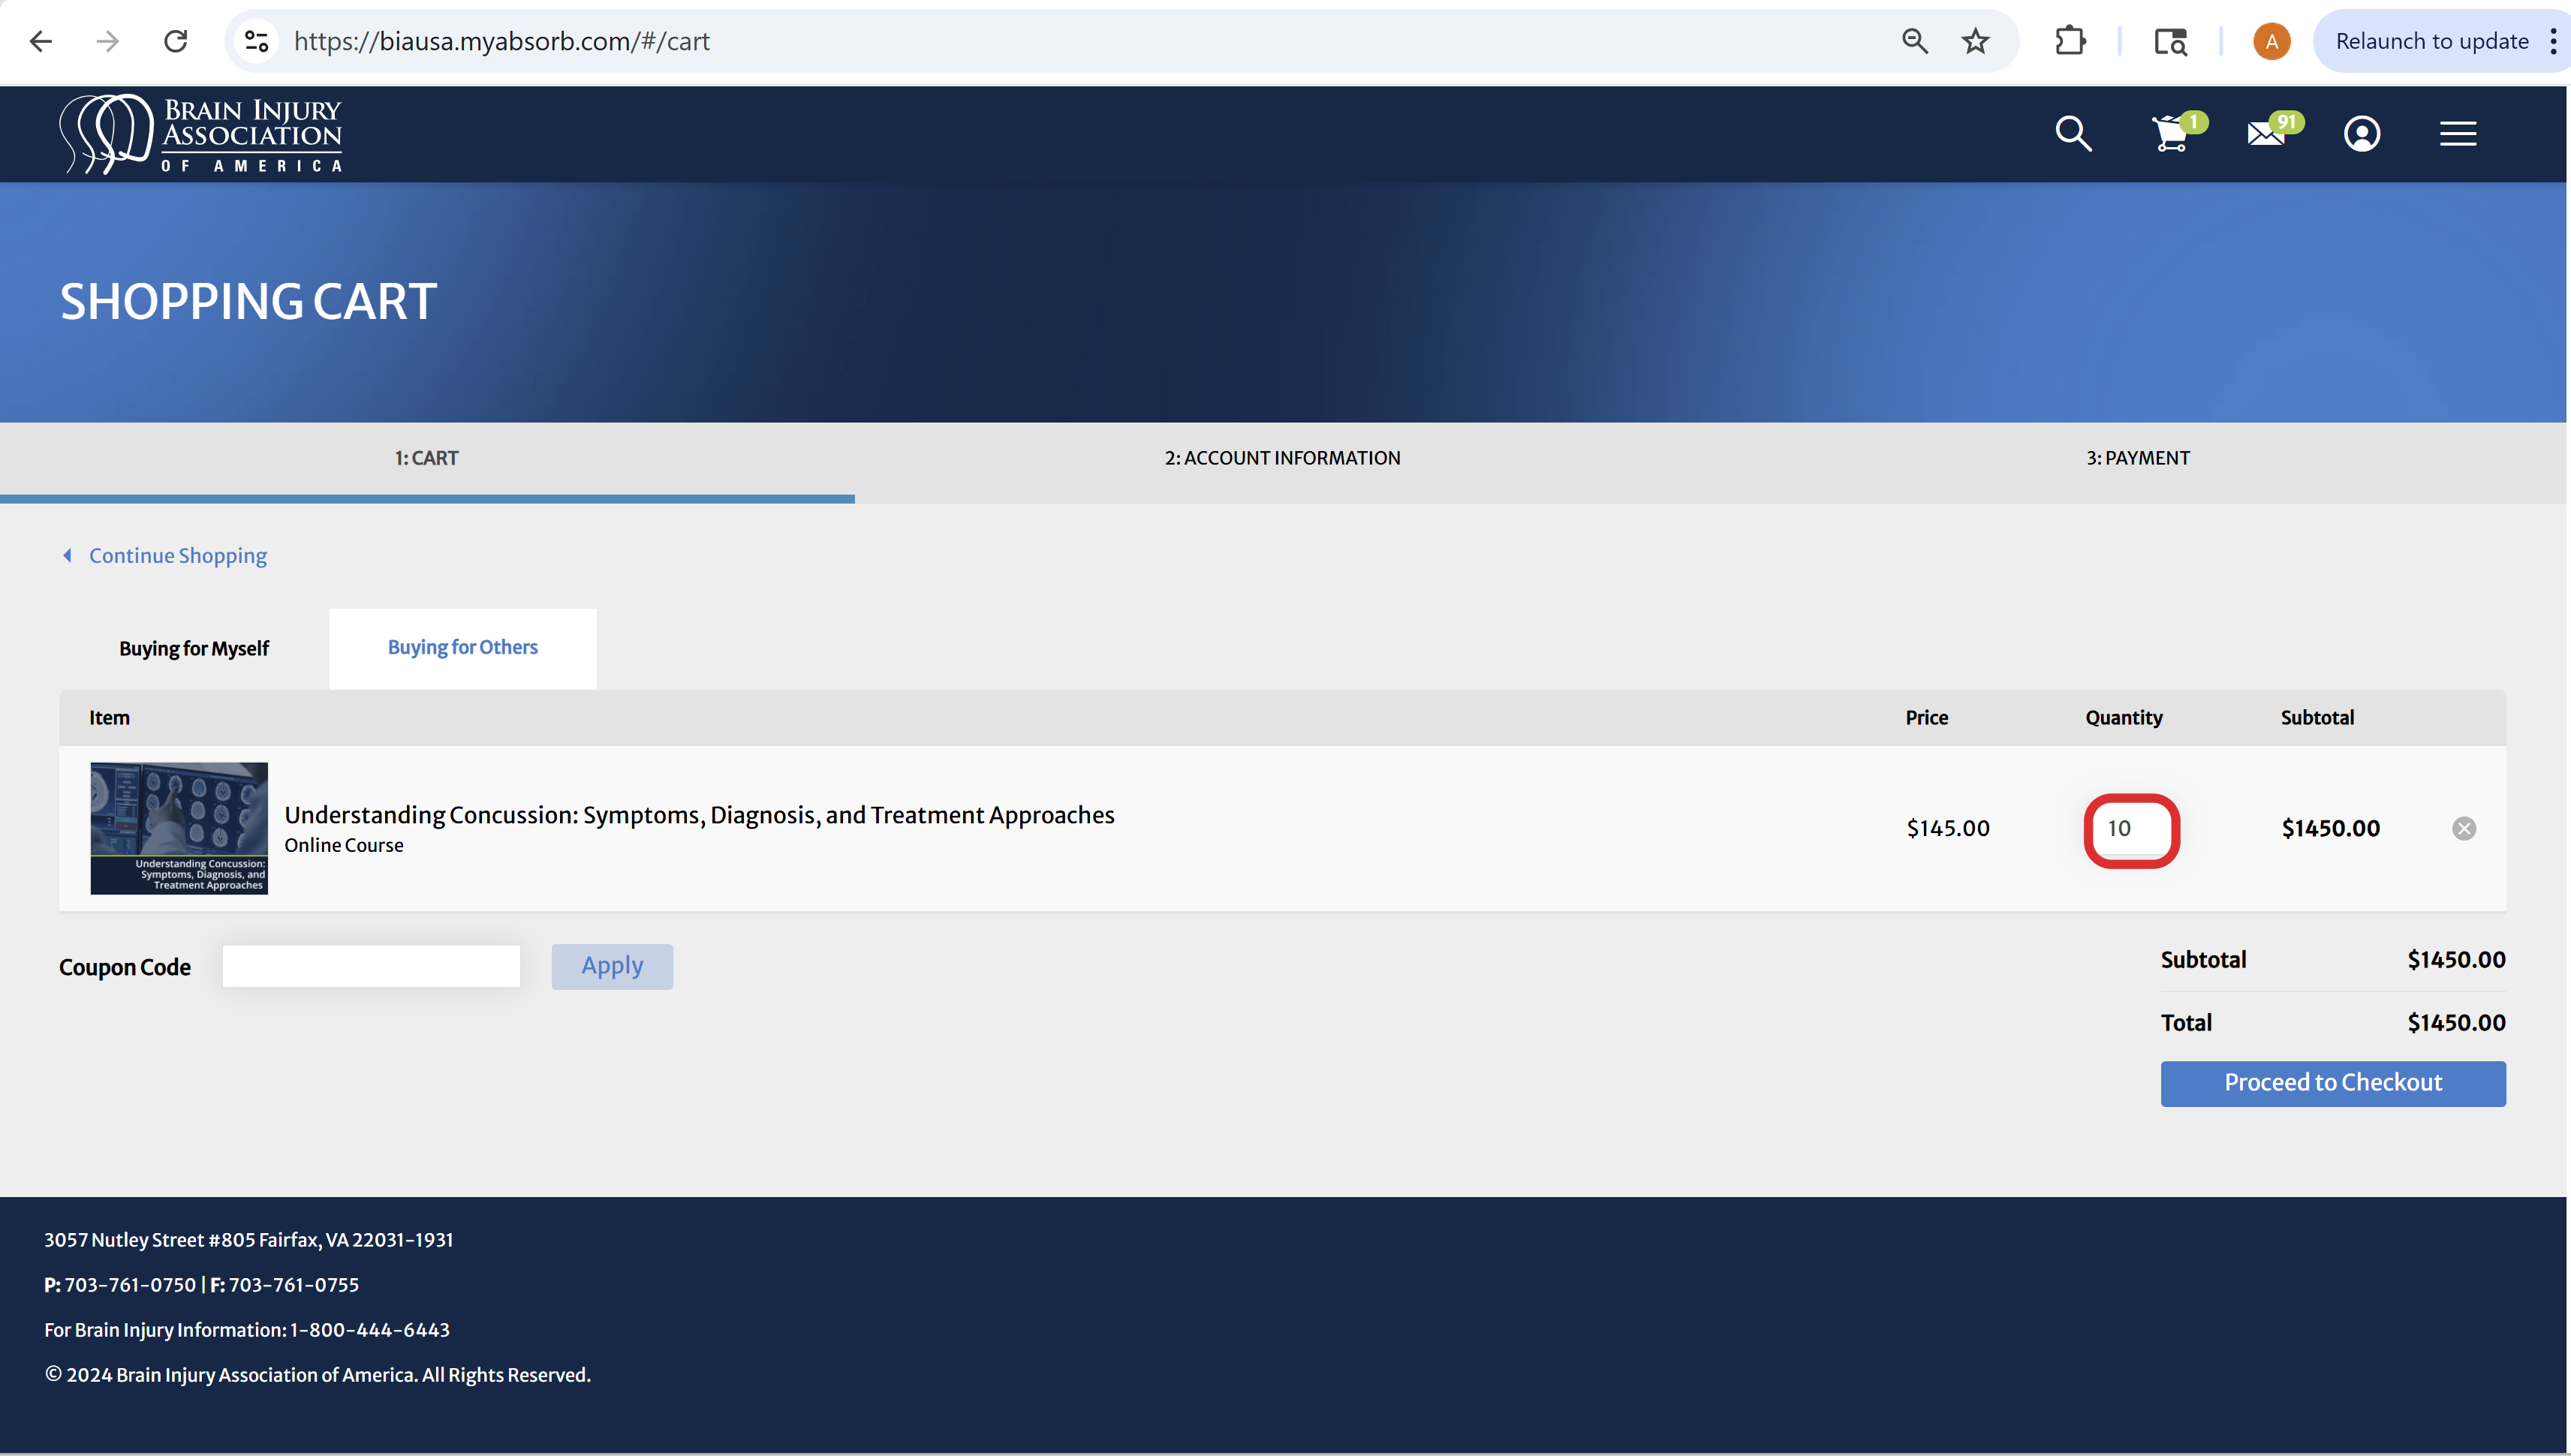Click the address bar URL
This screenshot has width=2571, height=1456.
(x=501, y=41)
